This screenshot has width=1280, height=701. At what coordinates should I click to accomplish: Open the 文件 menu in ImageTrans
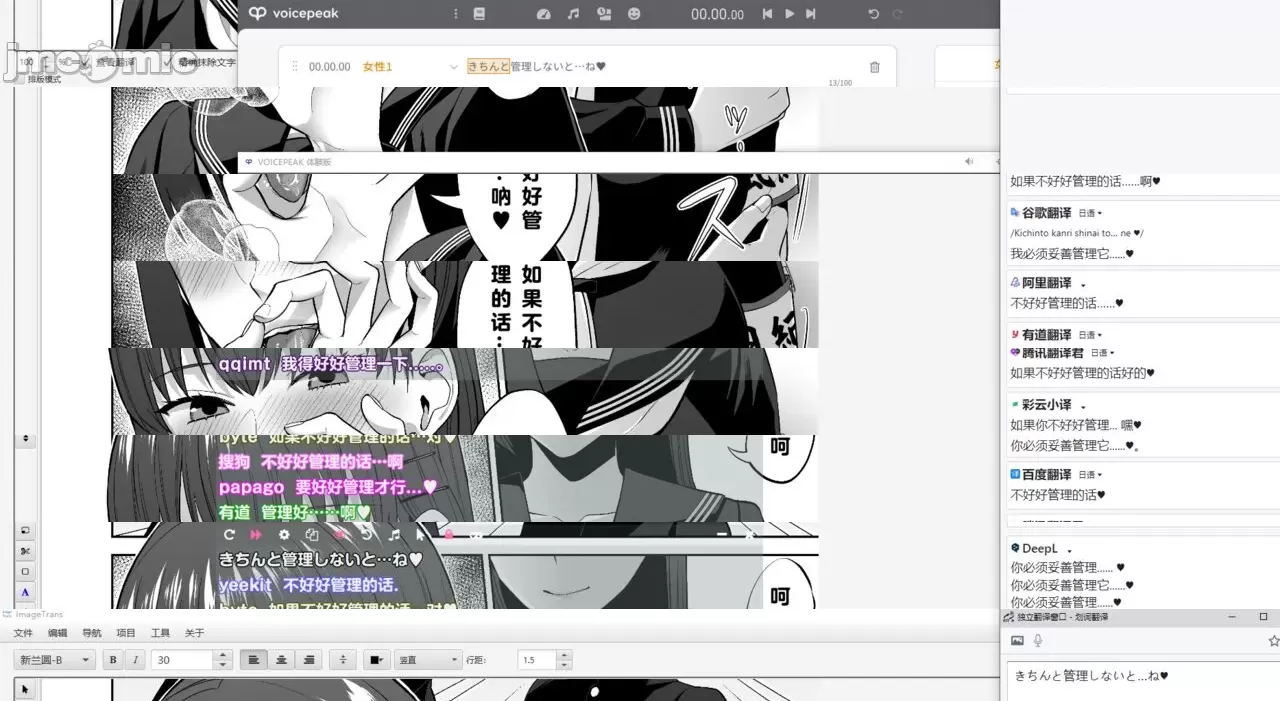(23, 633)
